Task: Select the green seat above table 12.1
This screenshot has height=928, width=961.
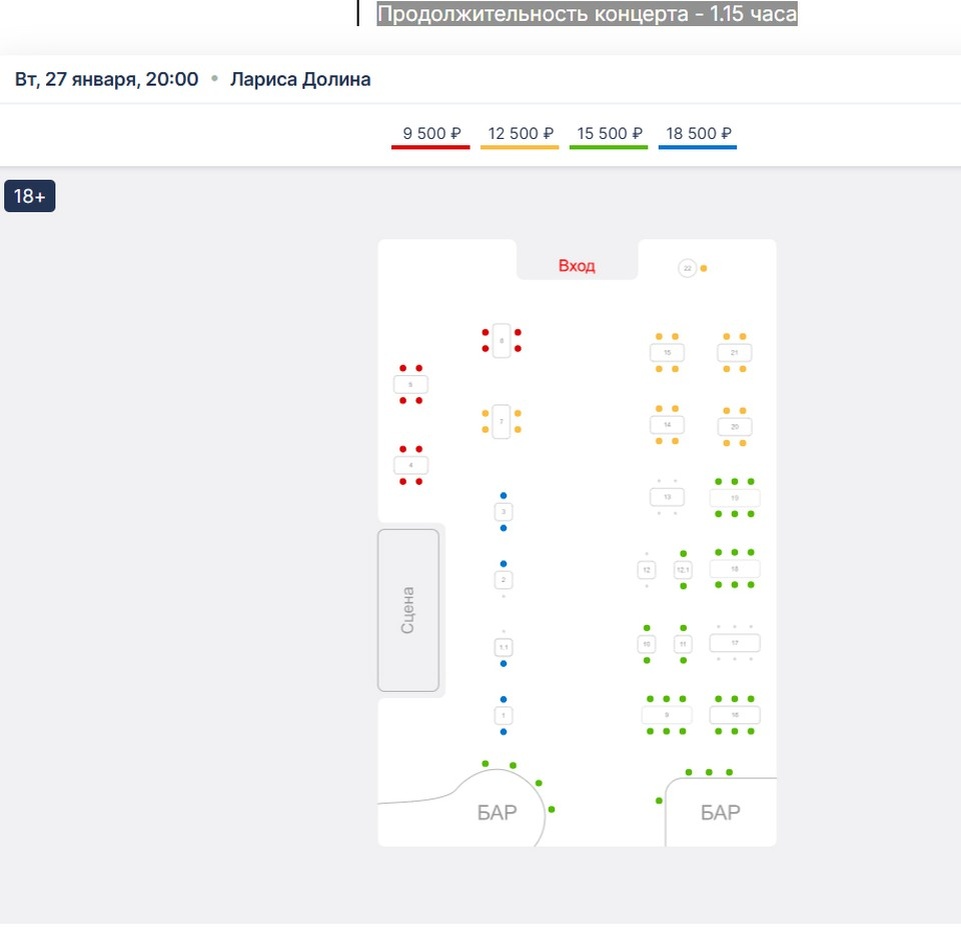Action: click(683, 553)
